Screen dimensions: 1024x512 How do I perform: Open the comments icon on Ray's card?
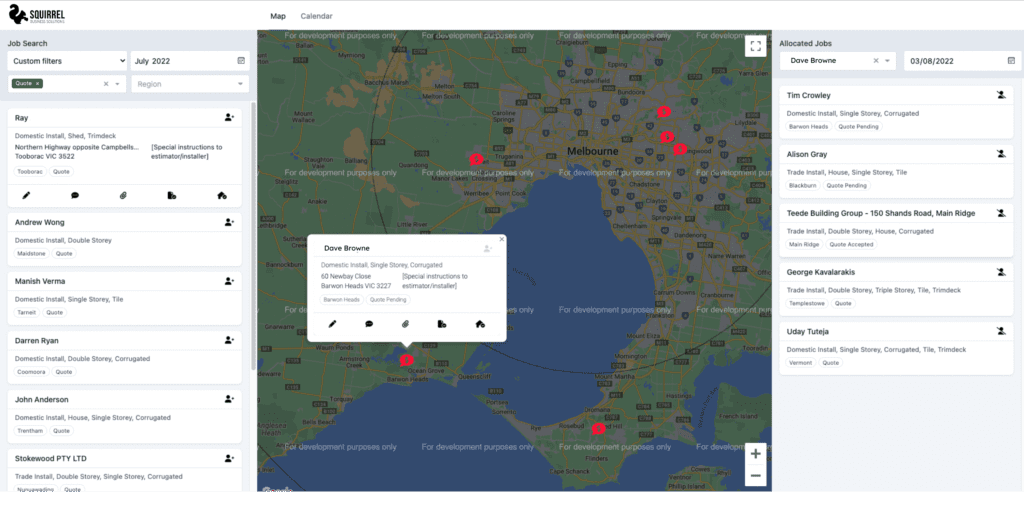click(x=75, y=195)
